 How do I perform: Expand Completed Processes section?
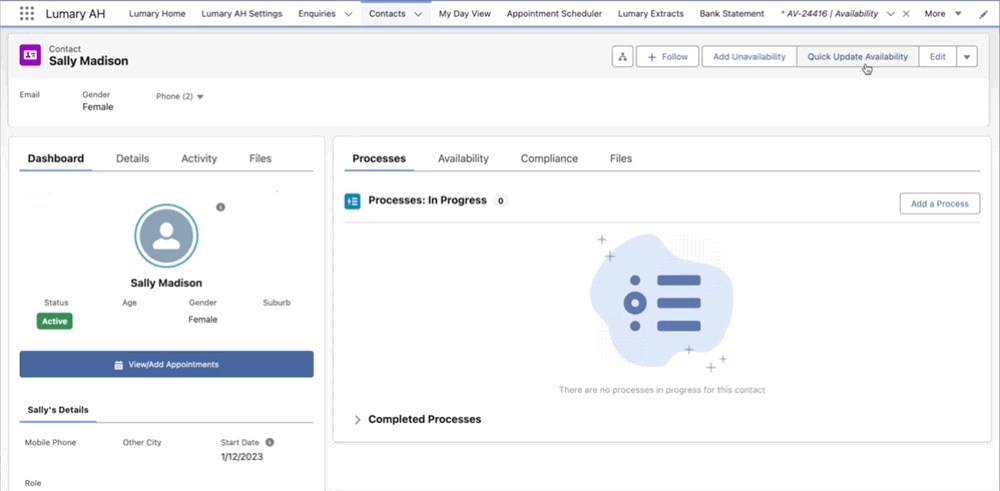(x=359, y=420)
